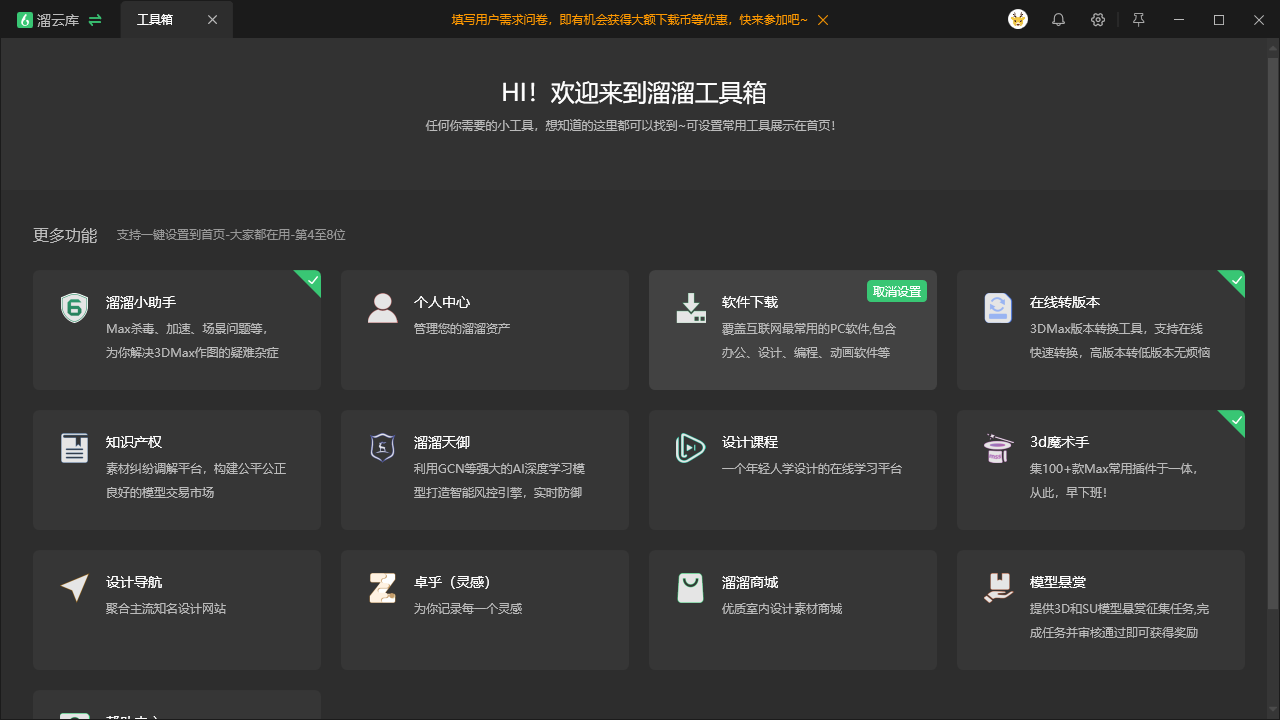Click the 一个年轻人学设计的在线学习平台 description
The height and width of the screenshot is (720, 1280).
[812, 468]
